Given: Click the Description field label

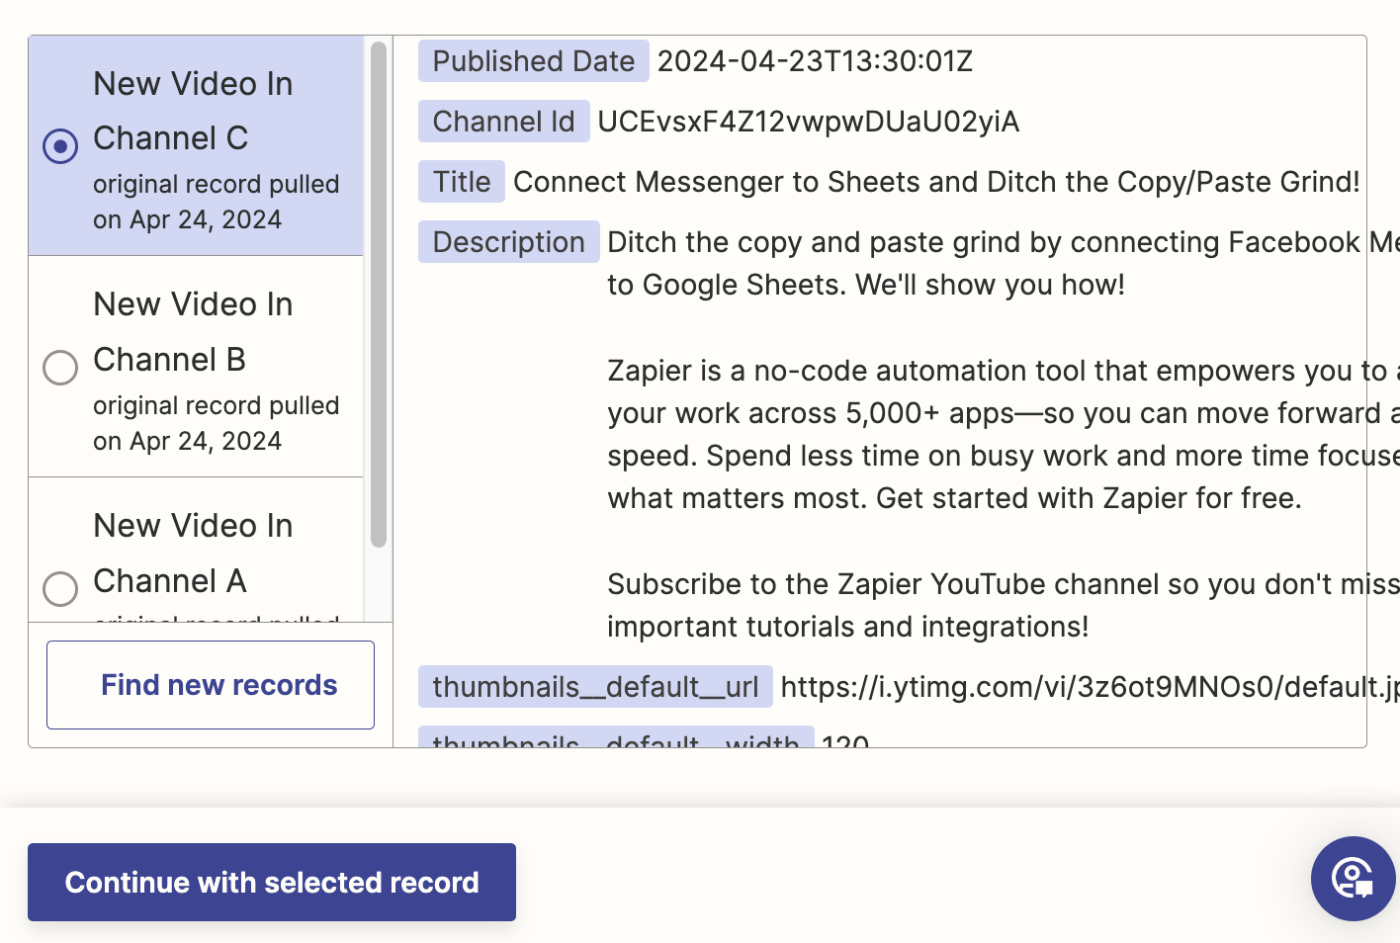Looking at the screenshot, I should [x=509, y=242].
